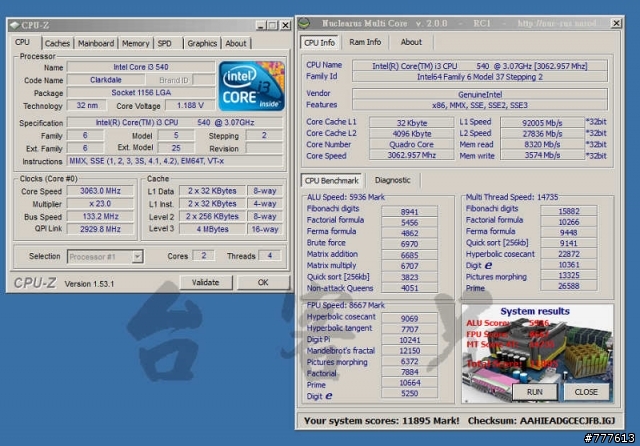The width and height of the screenshot is (640, 446).
Task: Click the Core Cache L2 value 4096 Kbyte
Action: click(411, 133)
